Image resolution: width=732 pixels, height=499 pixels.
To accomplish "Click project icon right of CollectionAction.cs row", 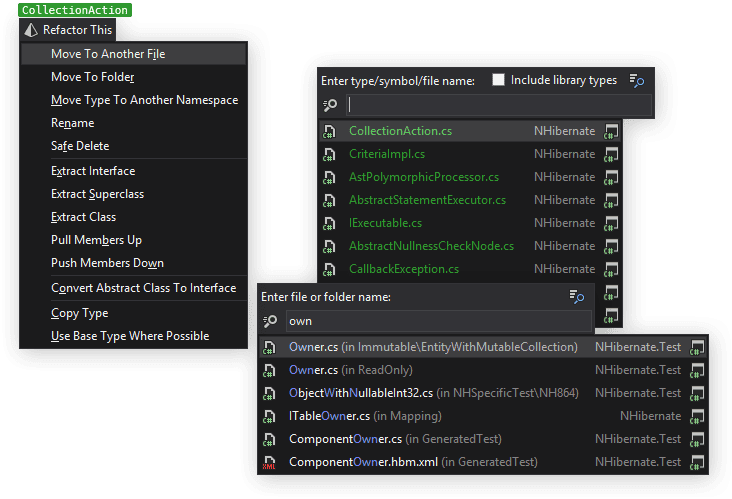I will click(611, 132).
